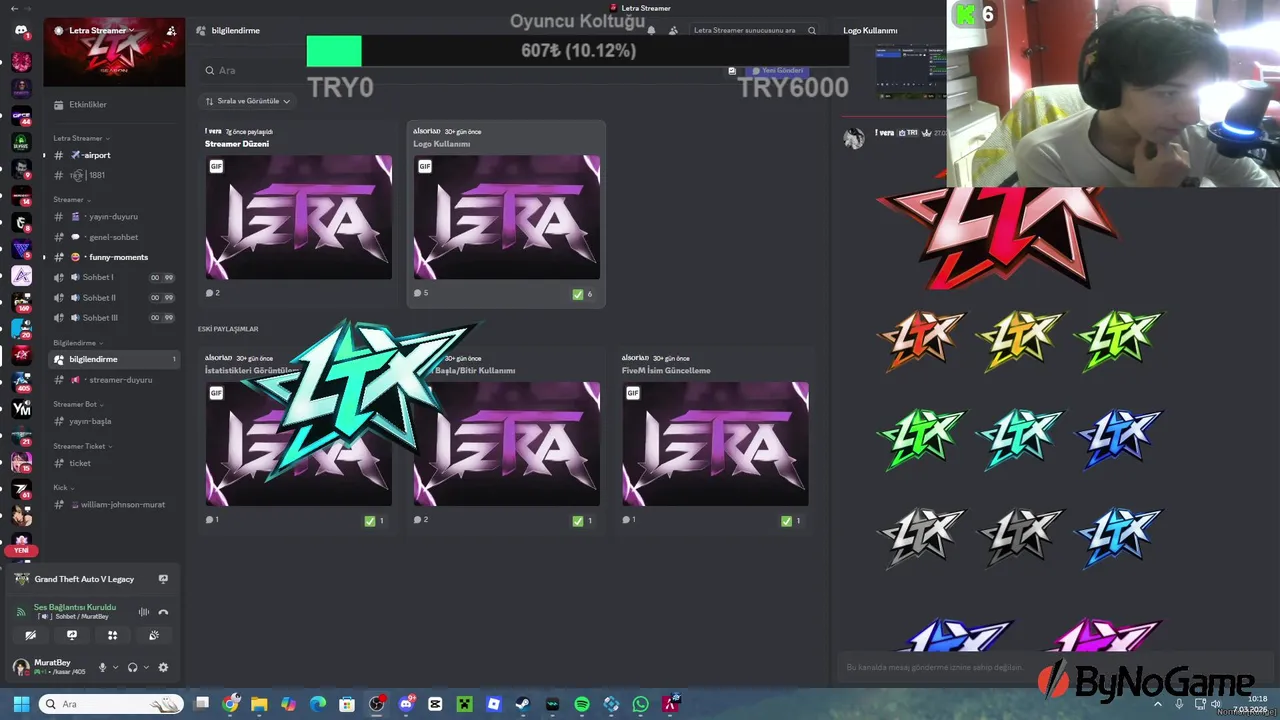Open Logo Kullanımı forum post thumbnail

(506, 217)
